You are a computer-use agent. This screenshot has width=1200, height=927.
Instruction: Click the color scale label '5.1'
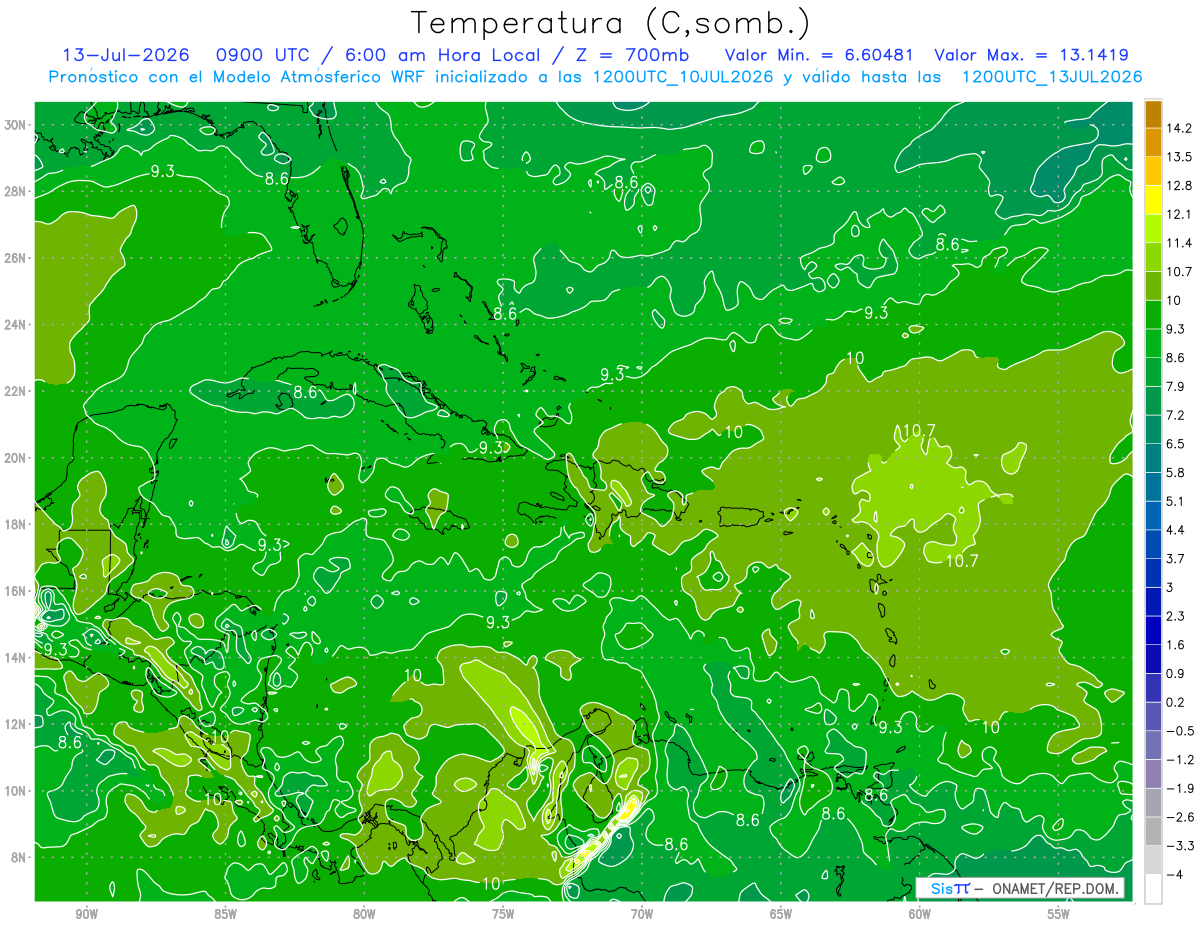click(1176, 501)
